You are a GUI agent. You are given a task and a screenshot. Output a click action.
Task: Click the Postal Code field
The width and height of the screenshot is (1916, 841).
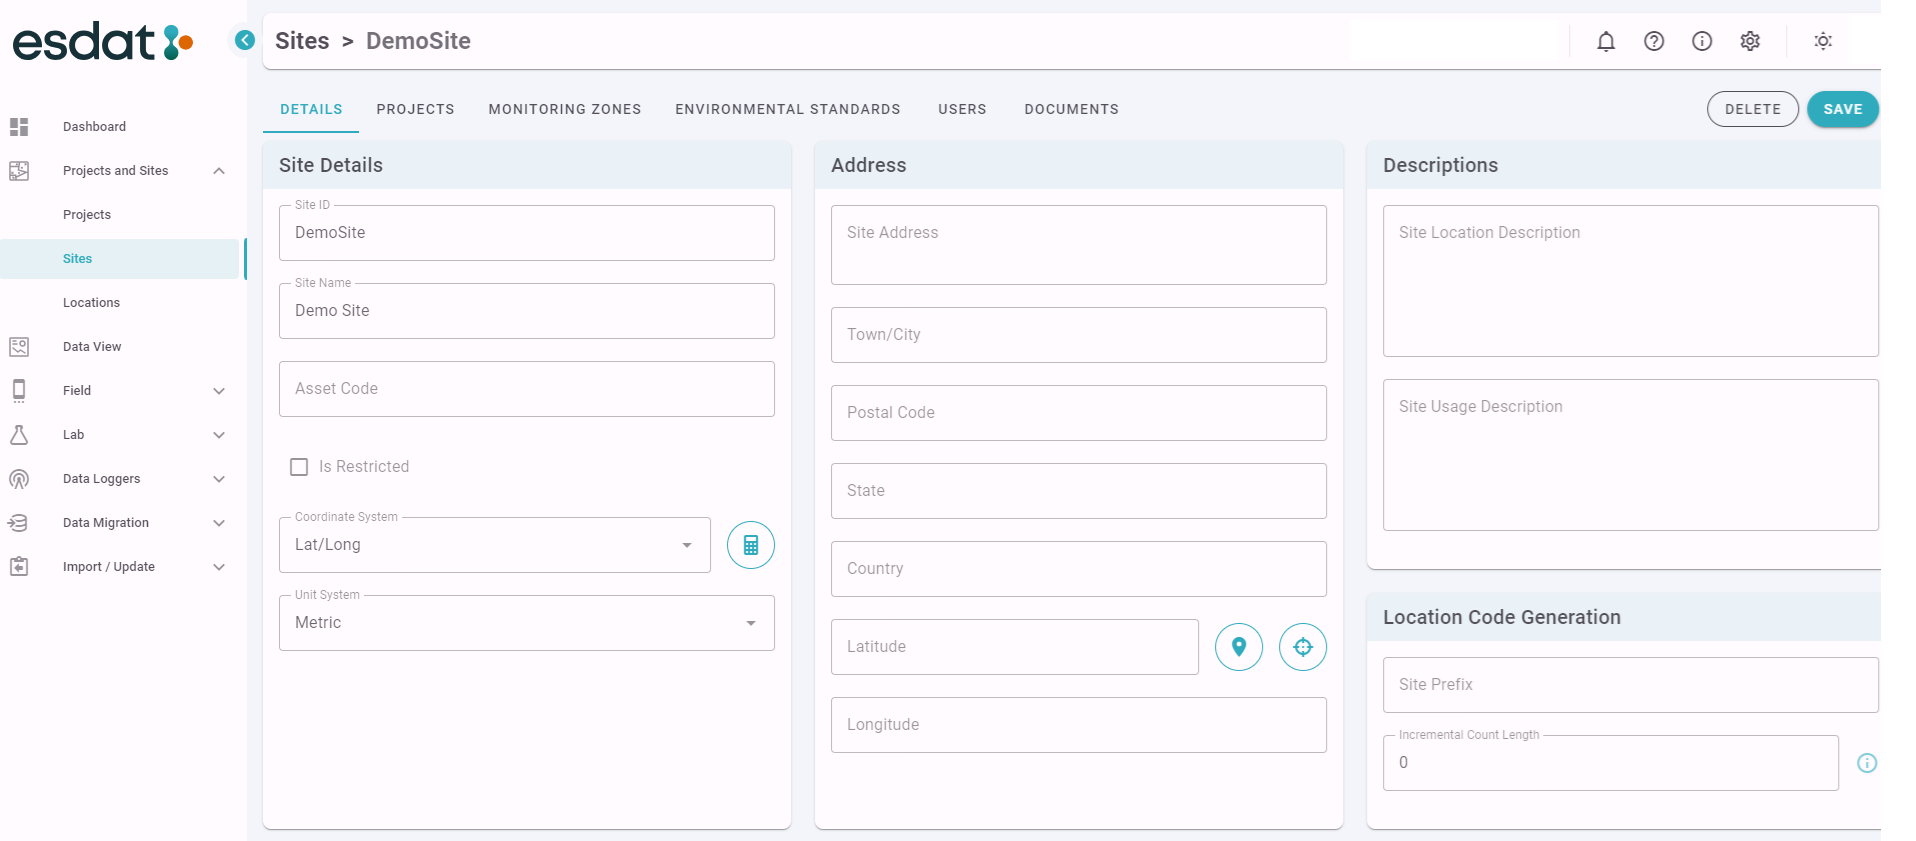pyautogui.click(x=1079, y=413)
